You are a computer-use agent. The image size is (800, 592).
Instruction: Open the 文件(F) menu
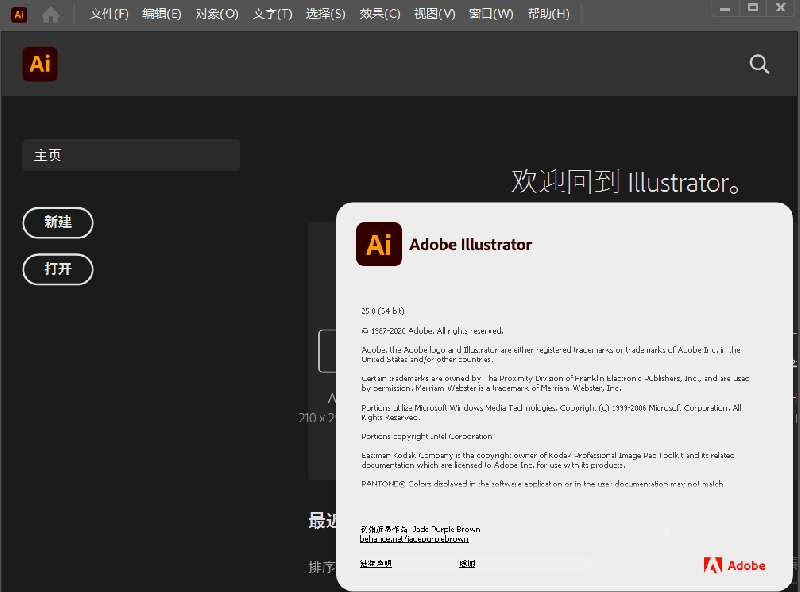(x=108, y=14)
